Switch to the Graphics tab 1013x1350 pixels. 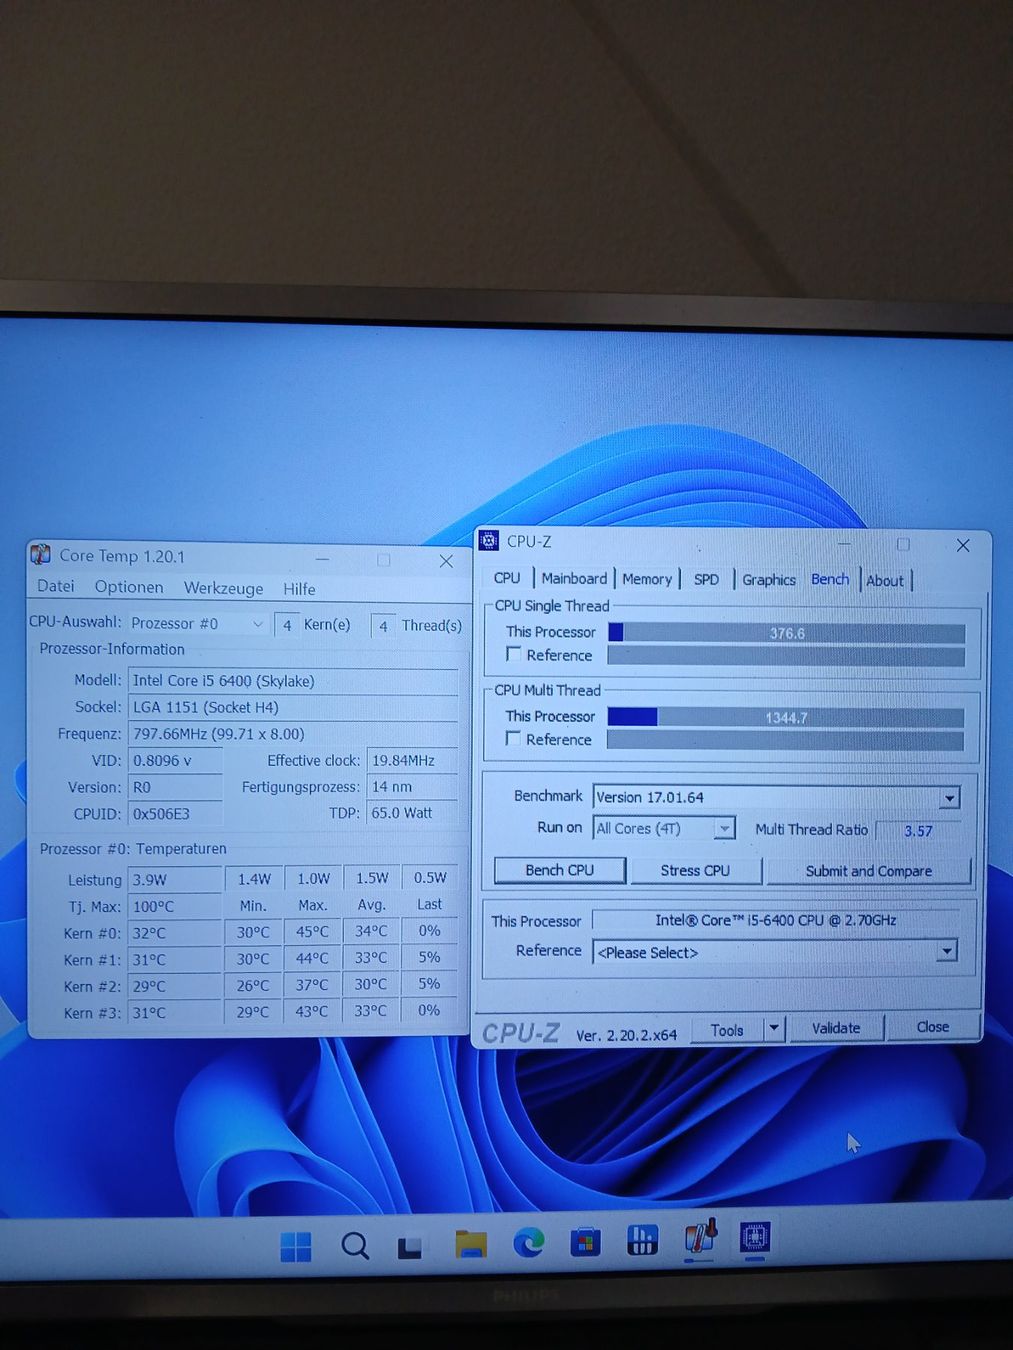(x=769, y=579)
